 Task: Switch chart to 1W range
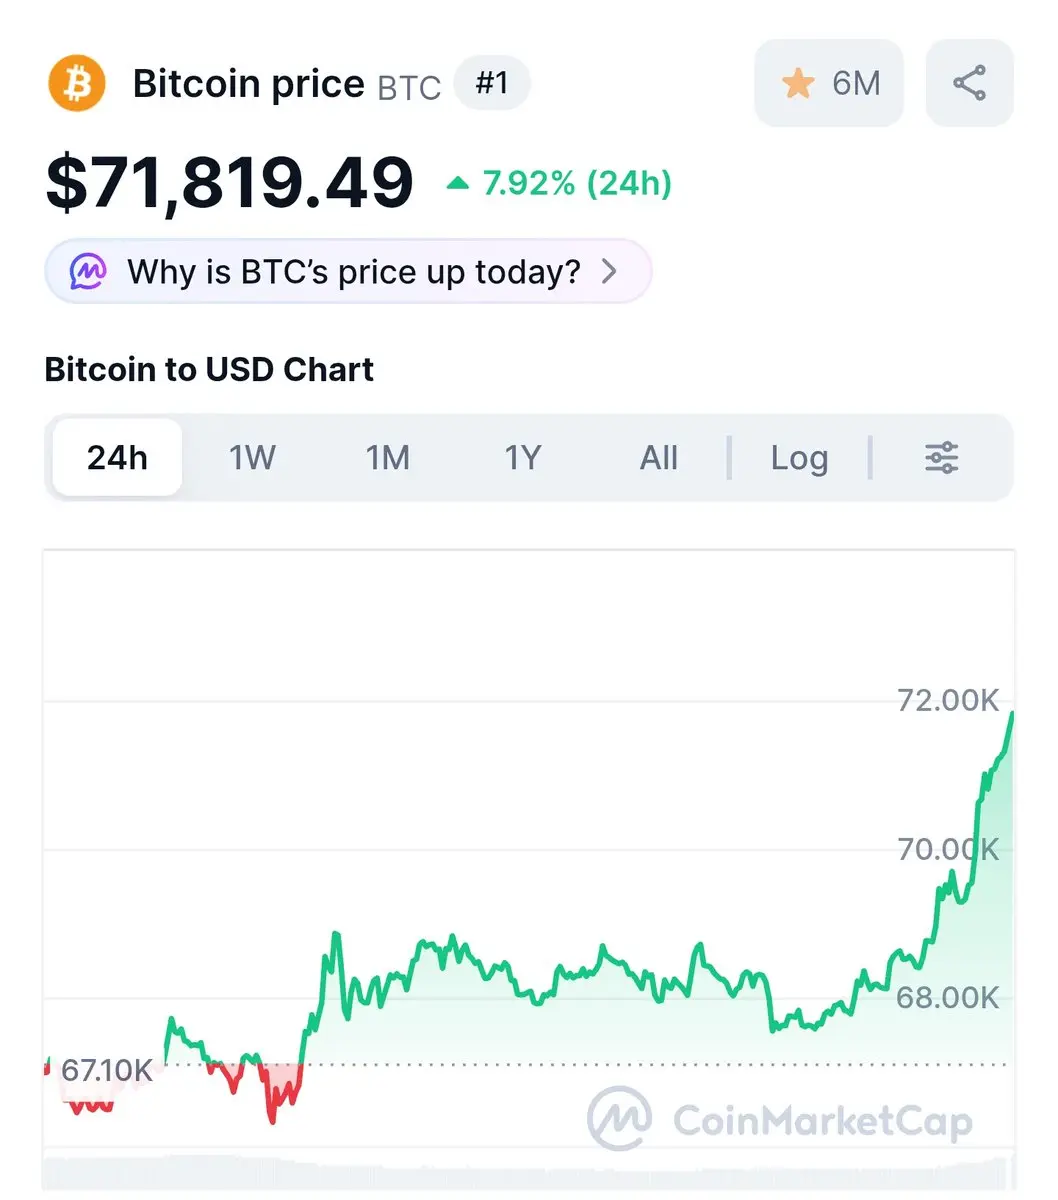coord(252,458)
